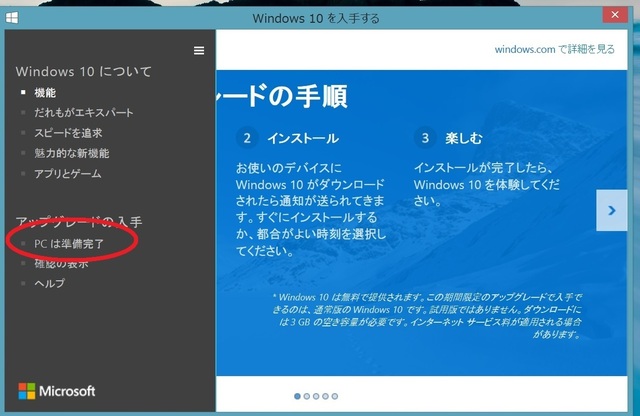The height and width of the screenshot is (416, 640).
Task: Select だれもがエキスパート menu item
Action: coord(84,112)
